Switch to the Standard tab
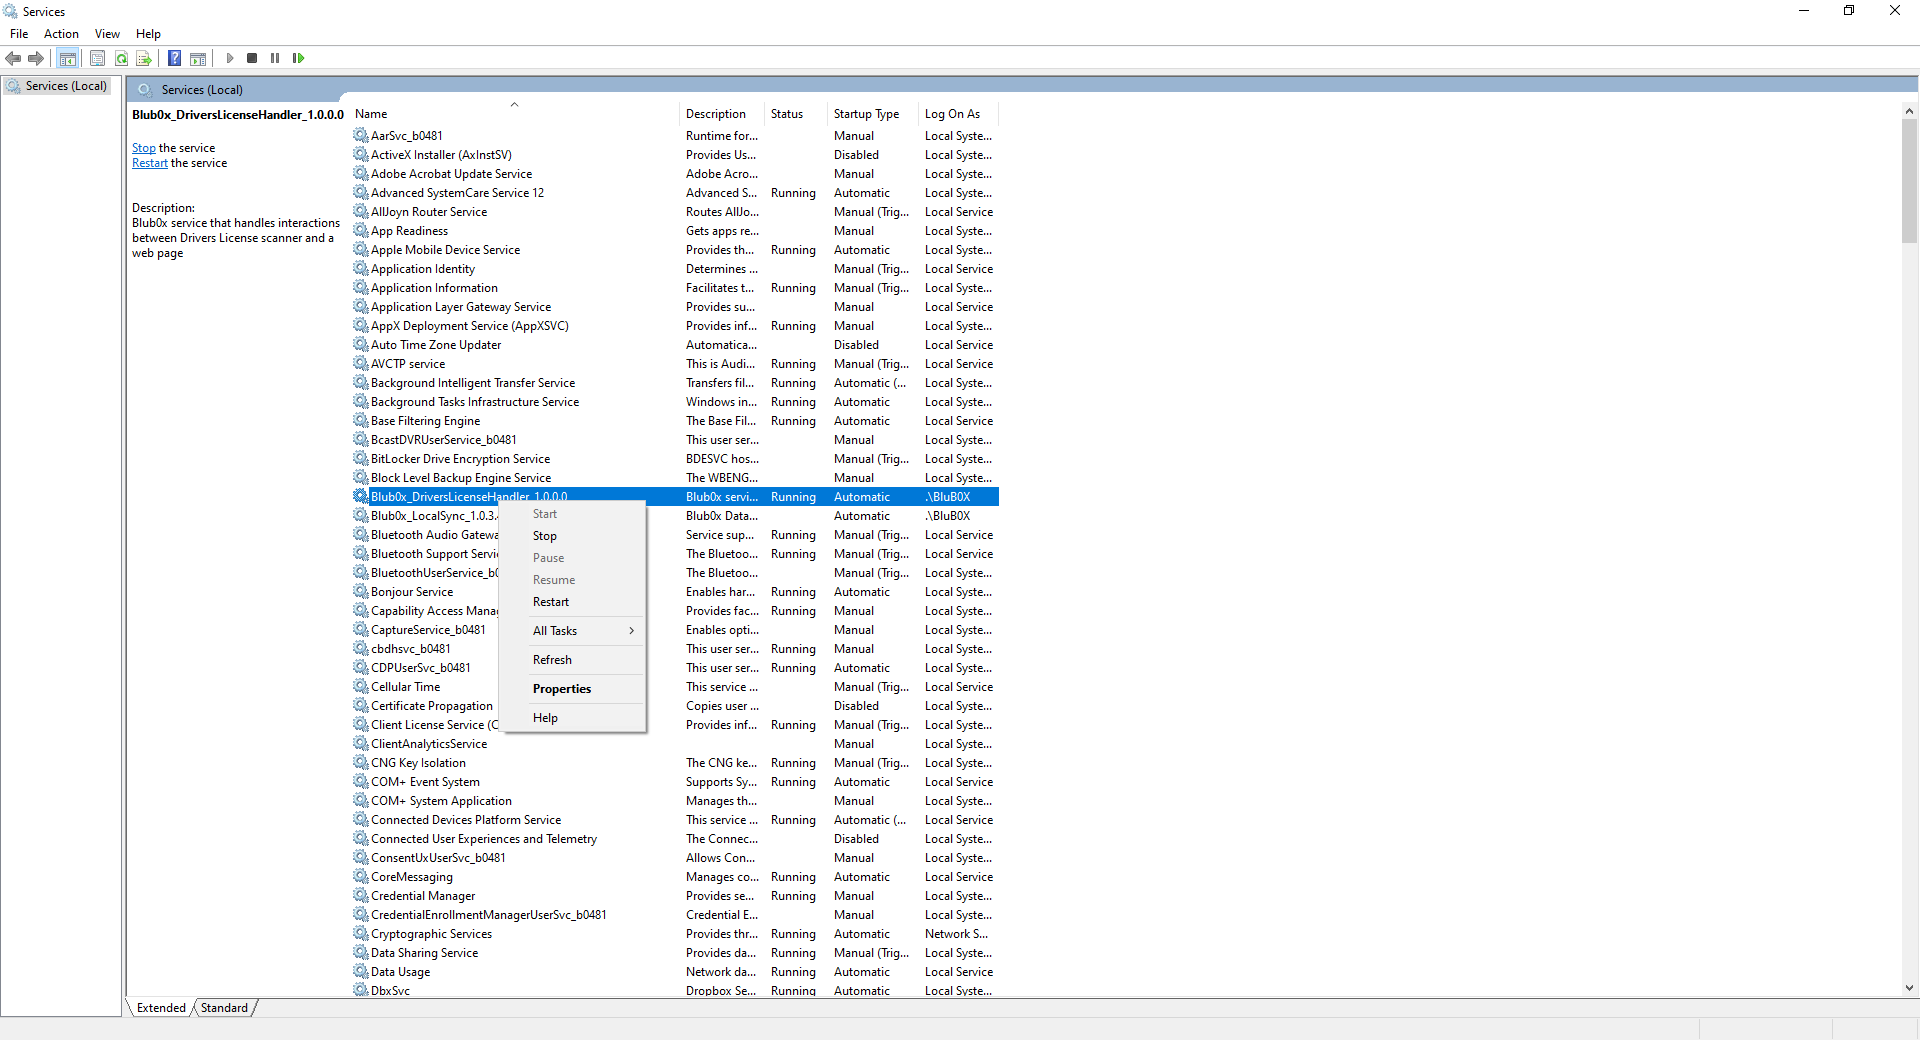 pyautogui.click(x=224, y=1008)
